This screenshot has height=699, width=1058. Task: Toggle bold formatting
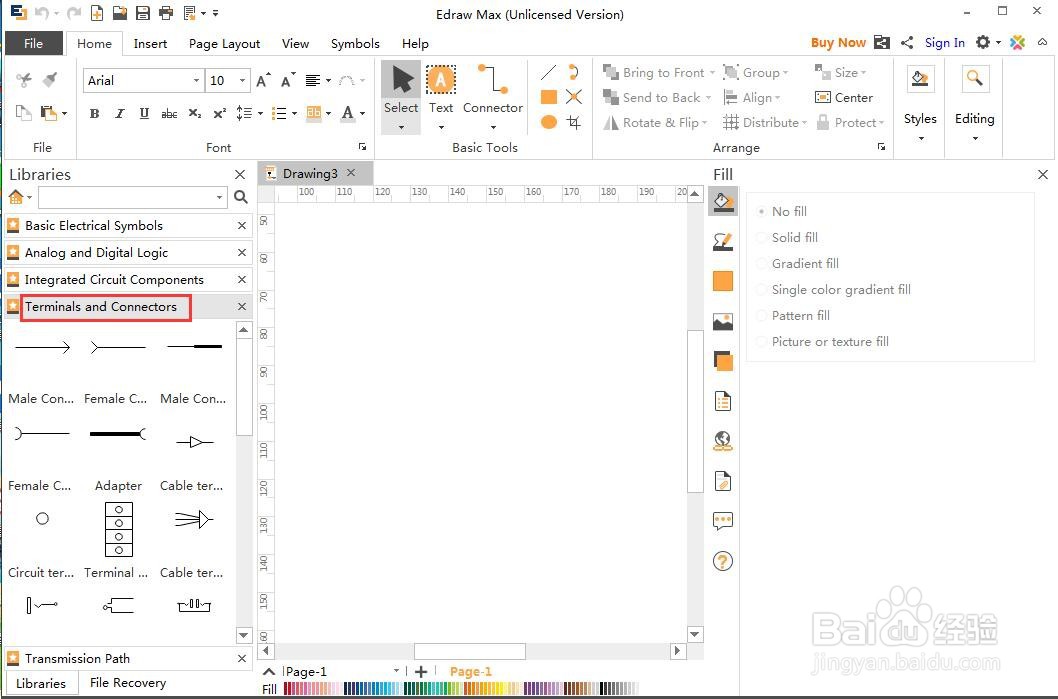tap(94, 113)
